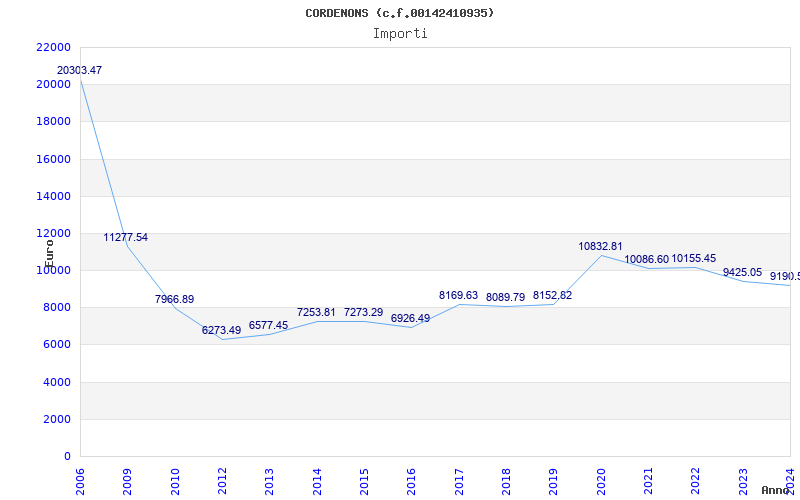Click the data label 8089.79
The height and width of the screenshot is (500, 800).
point(505,297)
